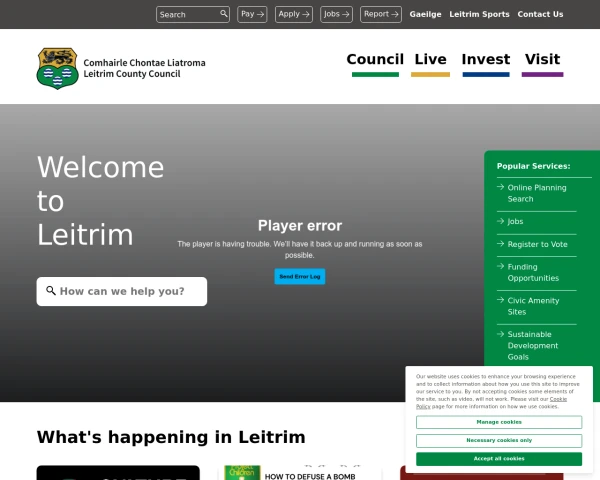Open Civic Amenity Sites link
Image resolution: width=600 pixels, height=480 pixels.
coord(533,306)
